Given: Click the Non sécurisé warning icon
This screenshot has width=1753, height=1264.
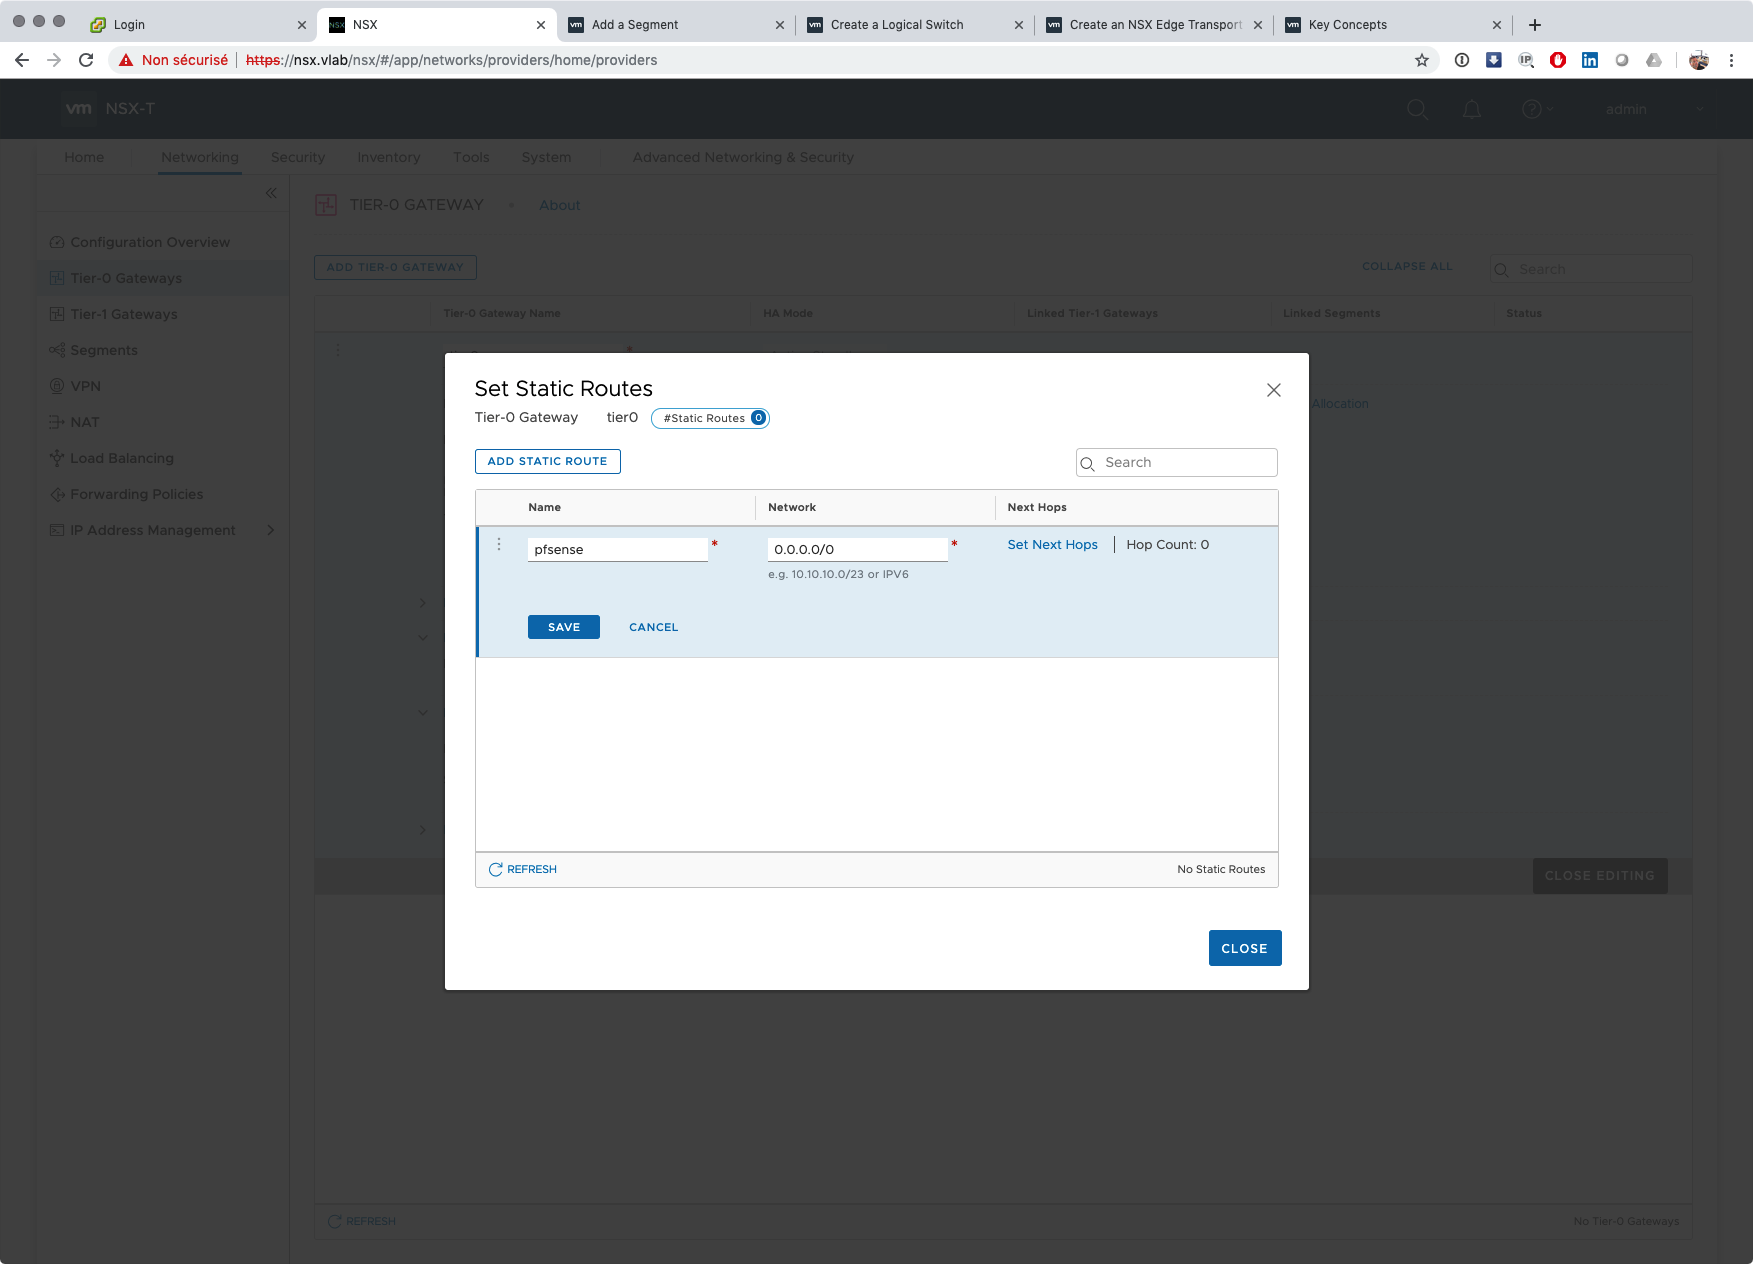Looking at the screenshot, I should click(x=126, y=60).
